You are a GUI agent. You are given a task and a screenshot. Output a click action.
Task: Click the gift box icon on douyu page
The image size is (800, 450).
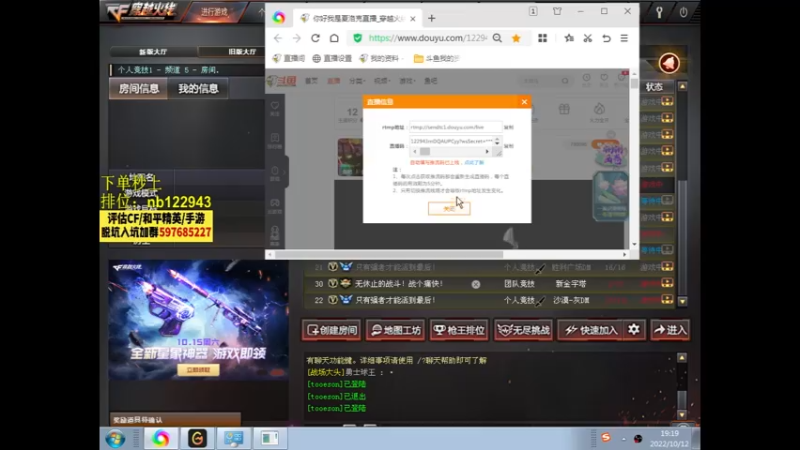(x=564, y=109)
